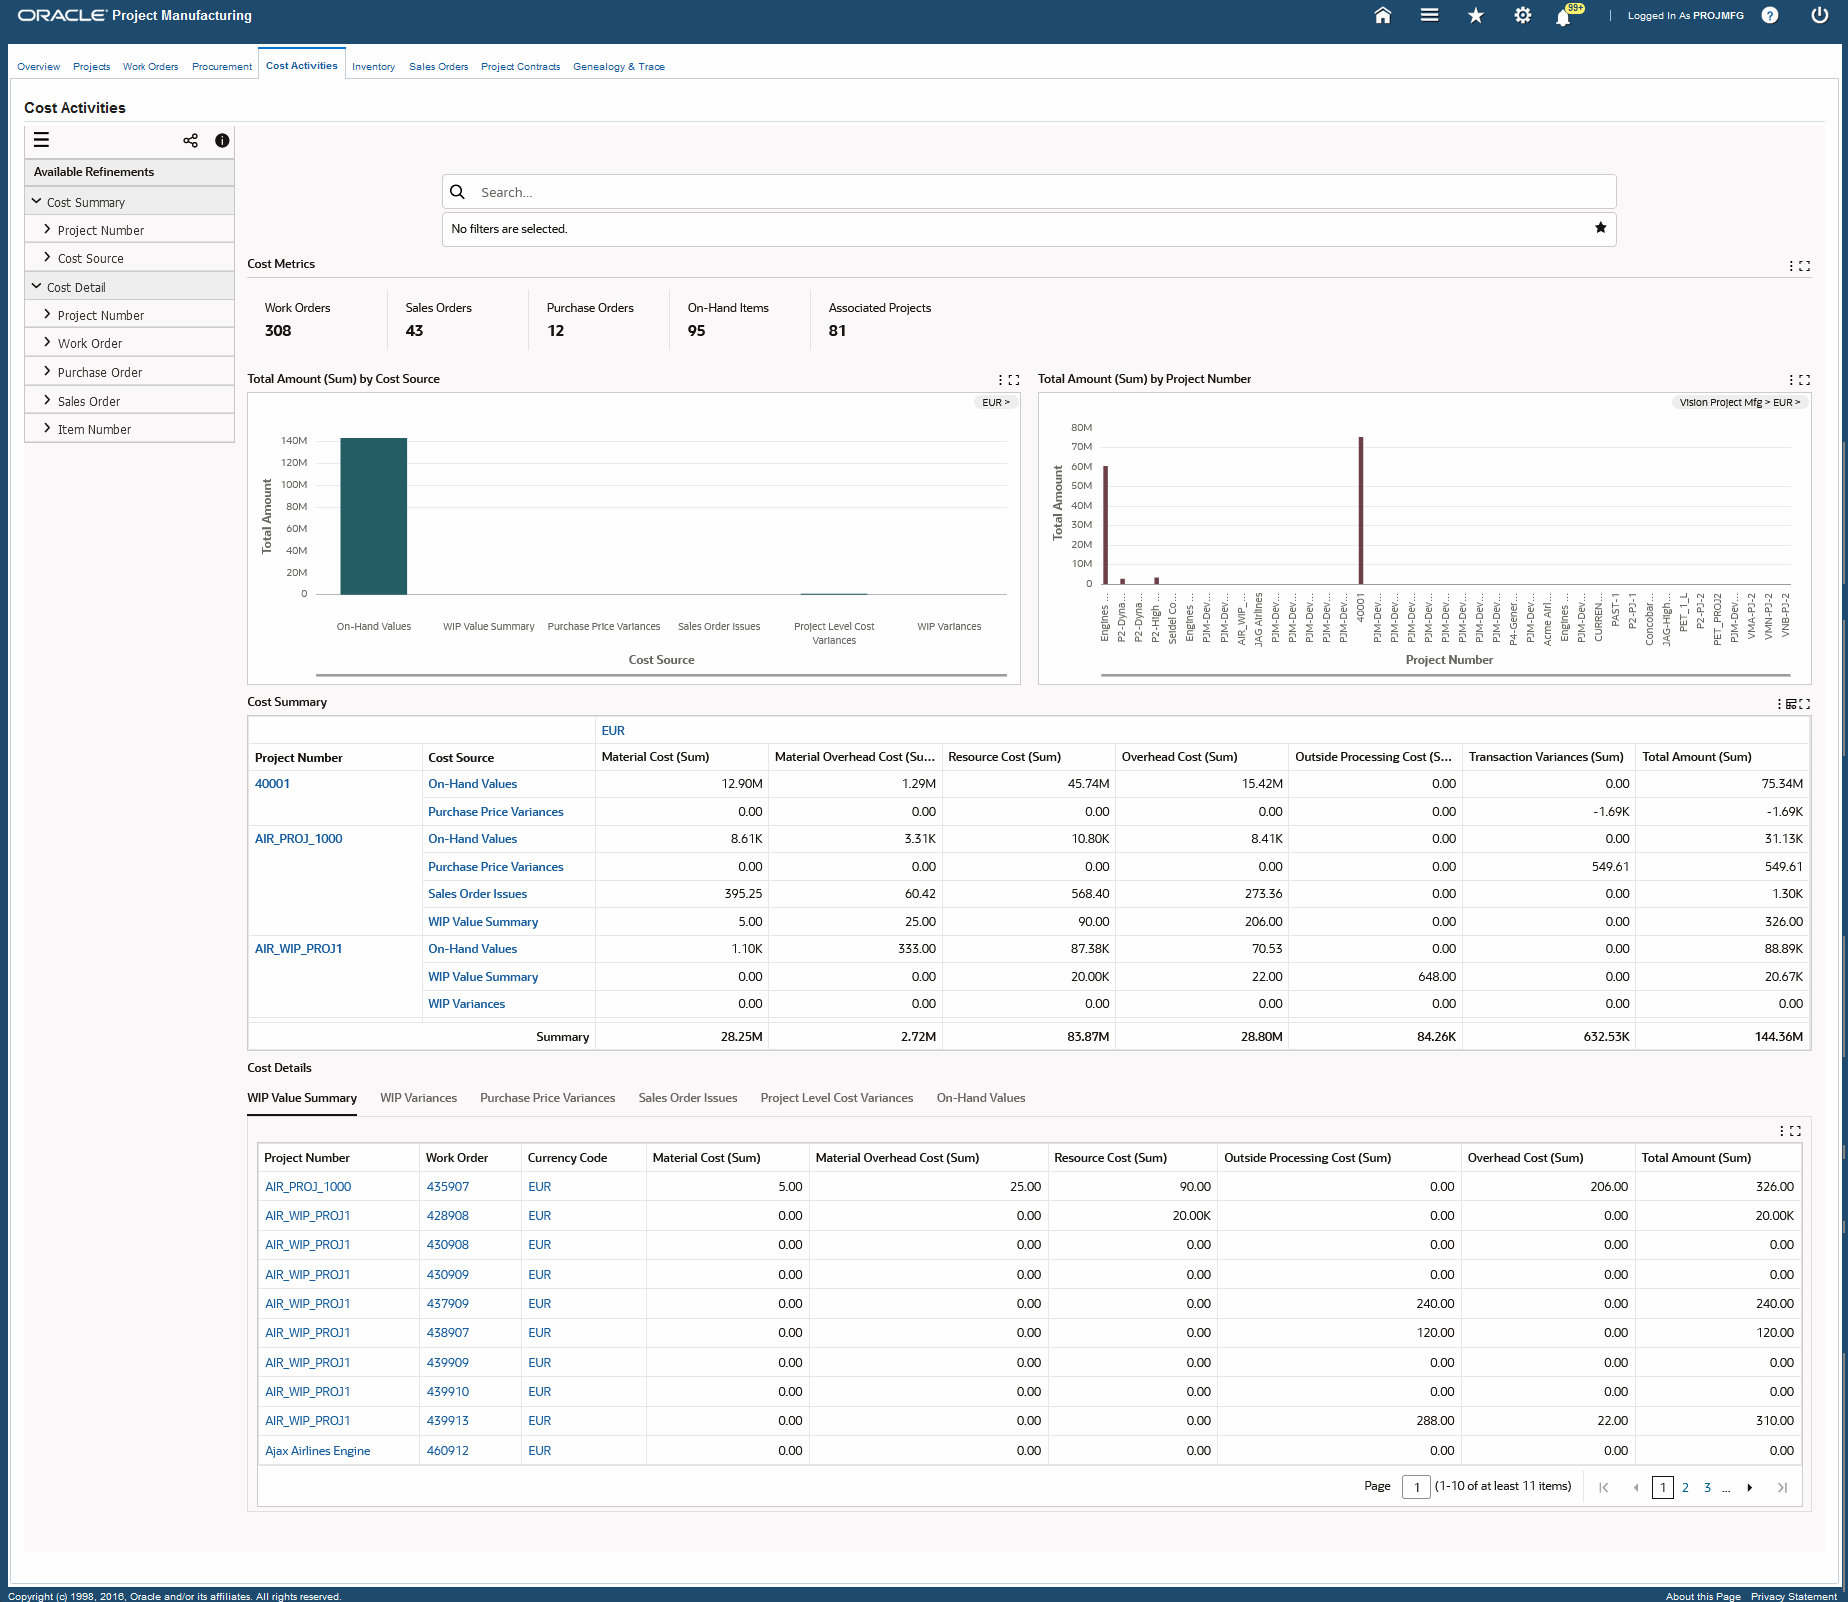
Task: Click the Associated Projects 81 metric
Action: pos(879,320)
